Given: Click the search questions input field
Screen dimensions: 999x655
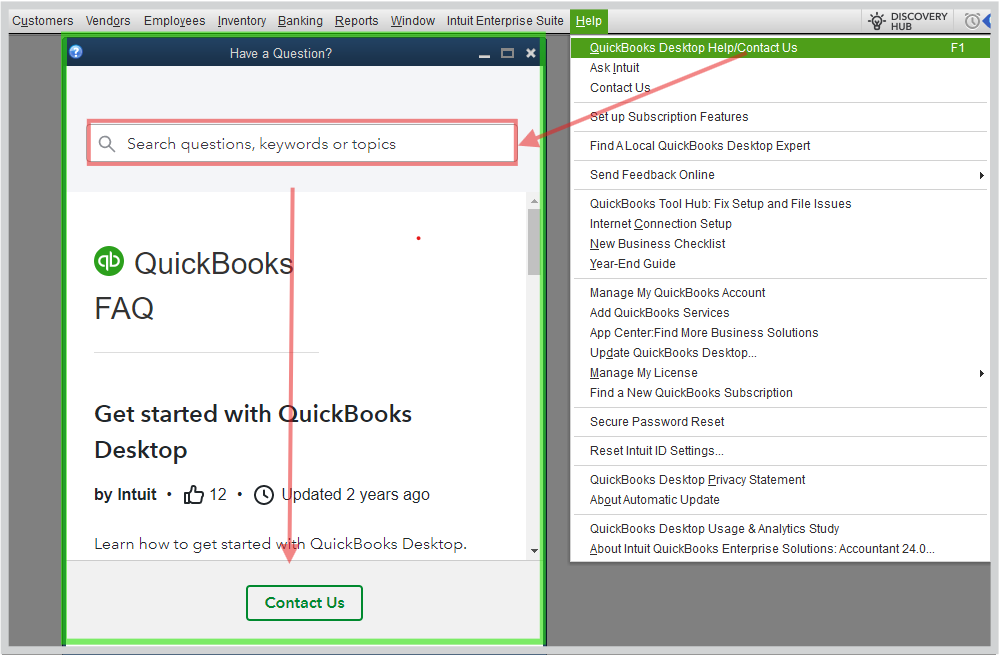Looking at the screenshot, I should (x=302, y=143).
